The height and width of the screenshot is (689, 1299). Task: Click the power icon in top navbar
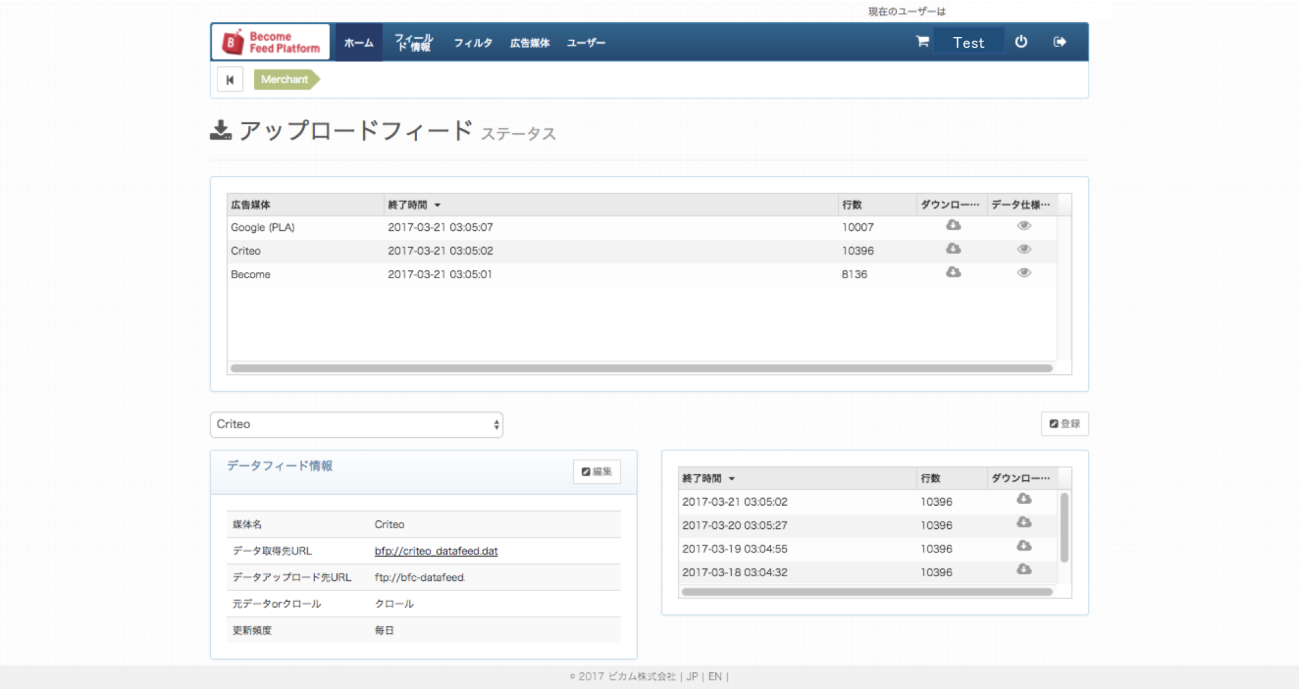(x=1021, y=42)
